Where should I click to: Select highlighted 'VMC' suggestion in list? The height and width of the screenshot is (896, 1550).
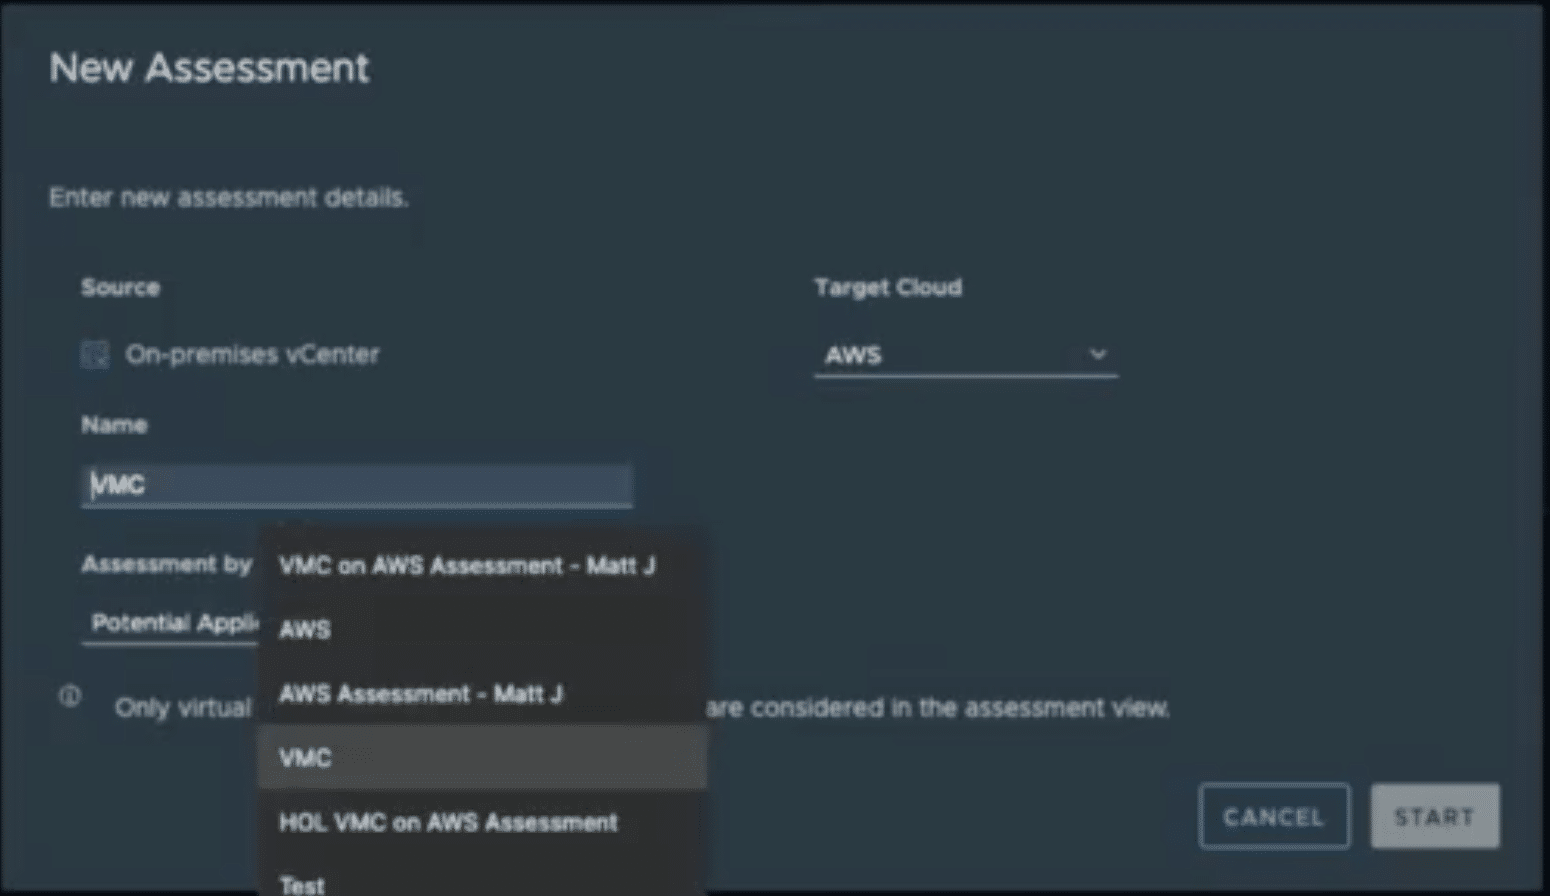[x=305, y=758]
